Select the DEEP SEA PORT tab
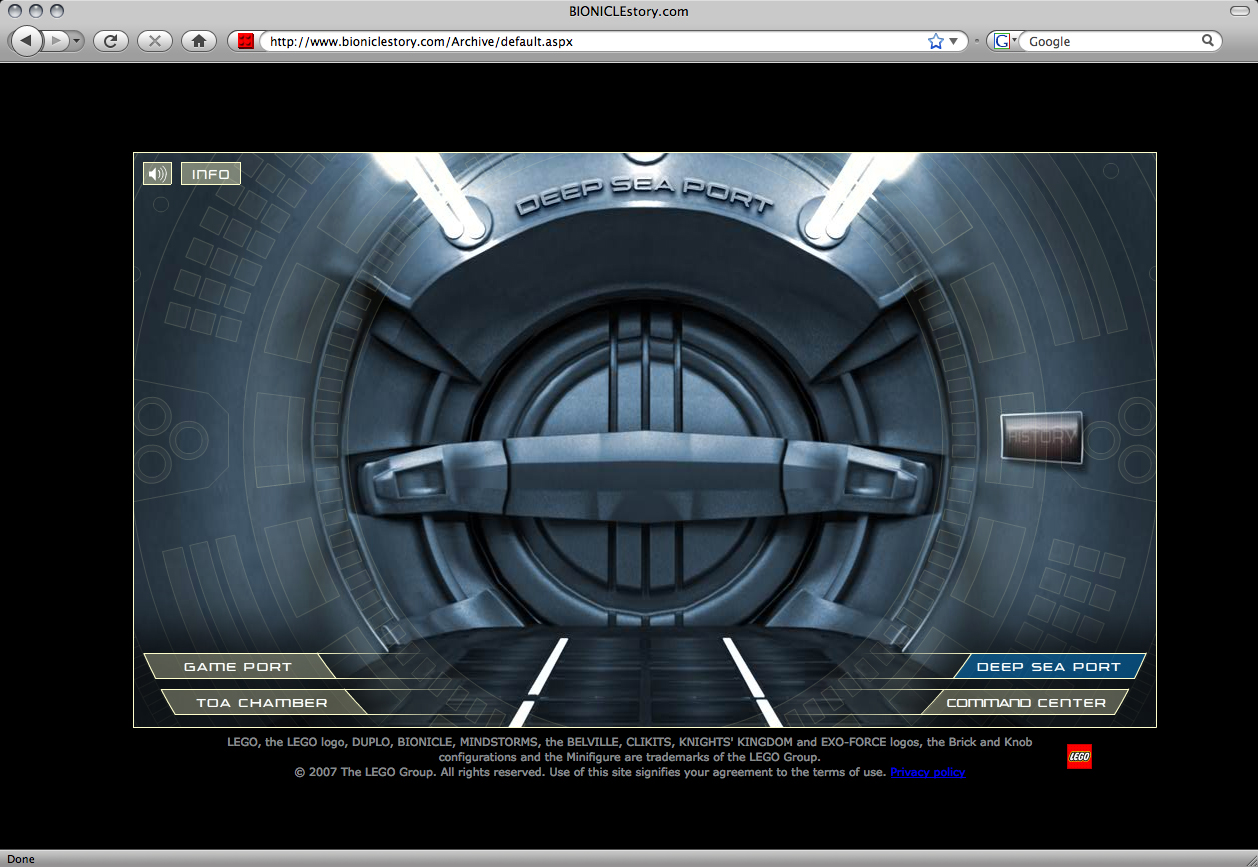Image resolution: width=1258 pixels, height=867 pixels. click(1048, 667)
